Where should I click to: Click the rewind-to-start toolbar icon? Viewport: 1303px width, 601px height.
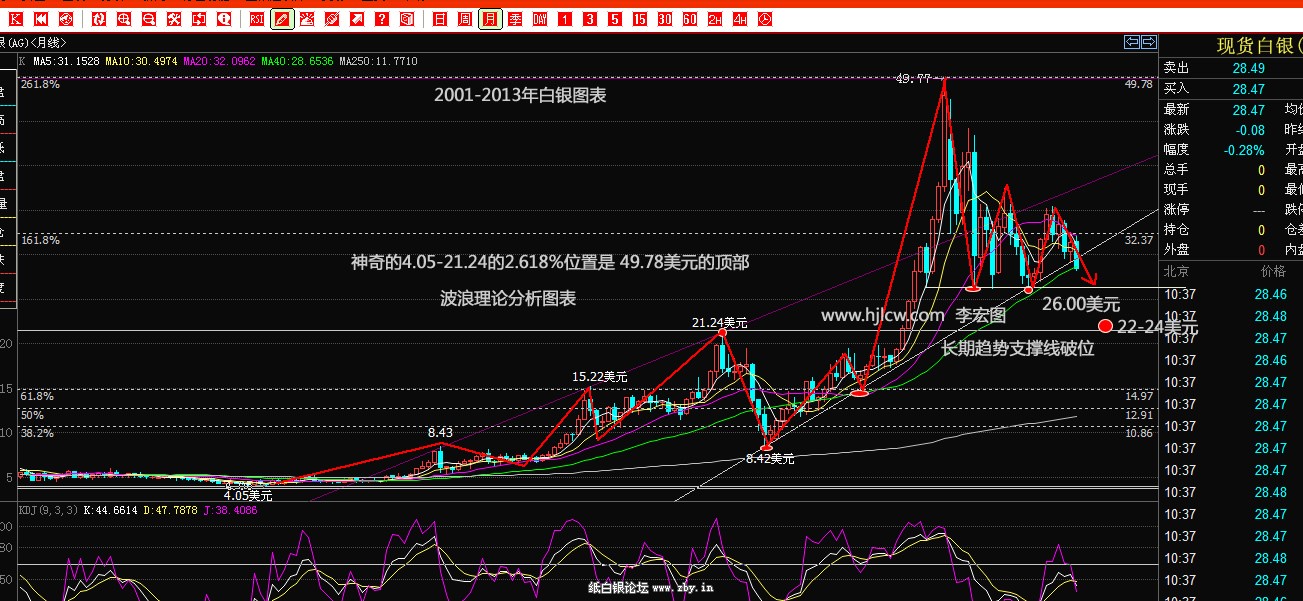40,19
